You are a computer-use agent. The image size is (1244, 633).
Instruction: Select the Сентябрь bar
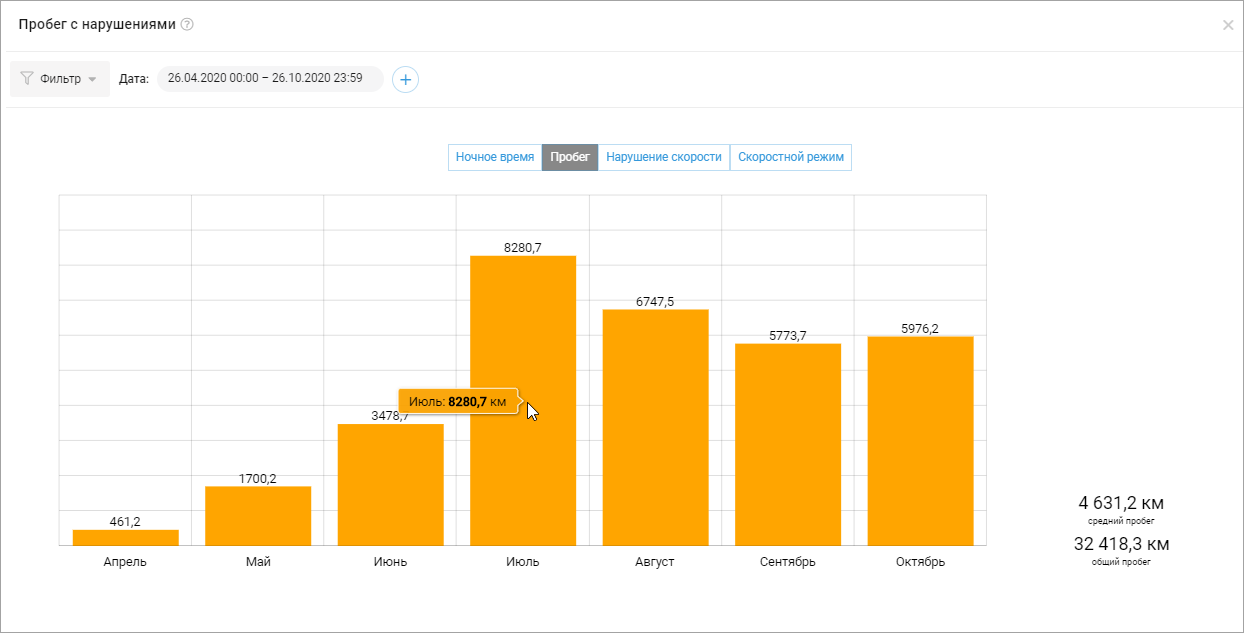(x=788, y=444)
